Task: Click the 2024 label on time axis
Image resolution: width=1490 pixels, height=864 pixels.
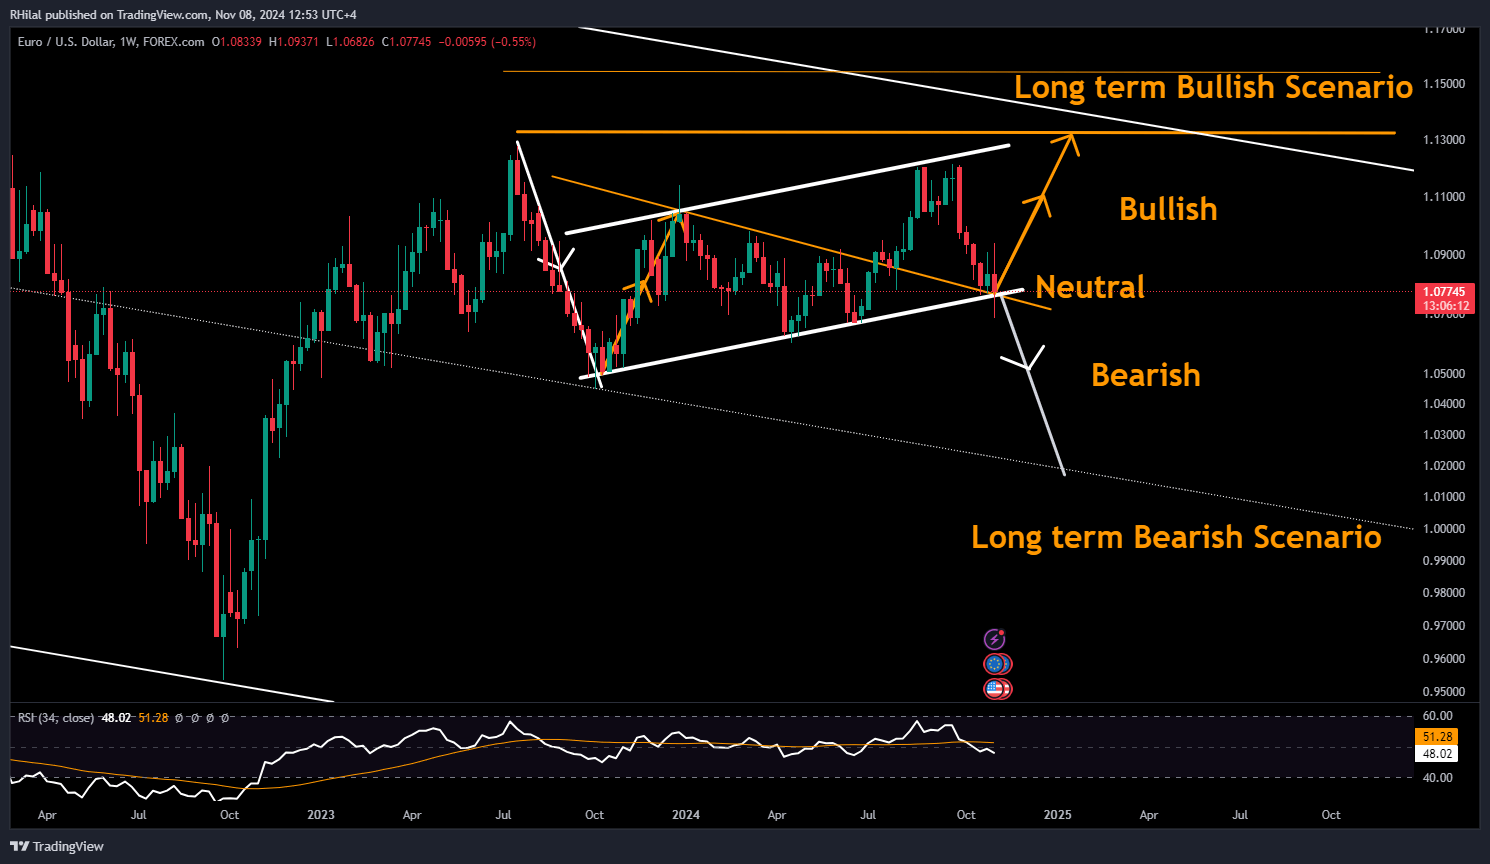Action: tap(686, 815)
